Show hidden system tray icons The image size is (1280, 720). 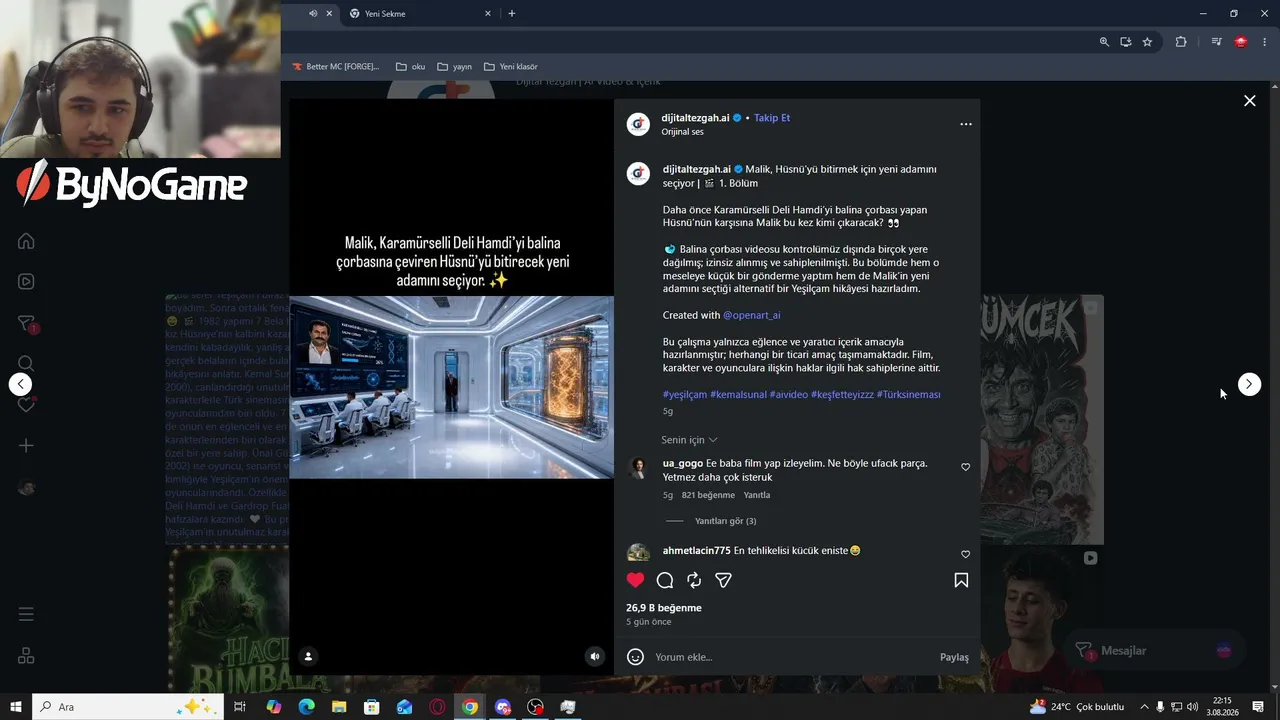(x=1144, y=707)
